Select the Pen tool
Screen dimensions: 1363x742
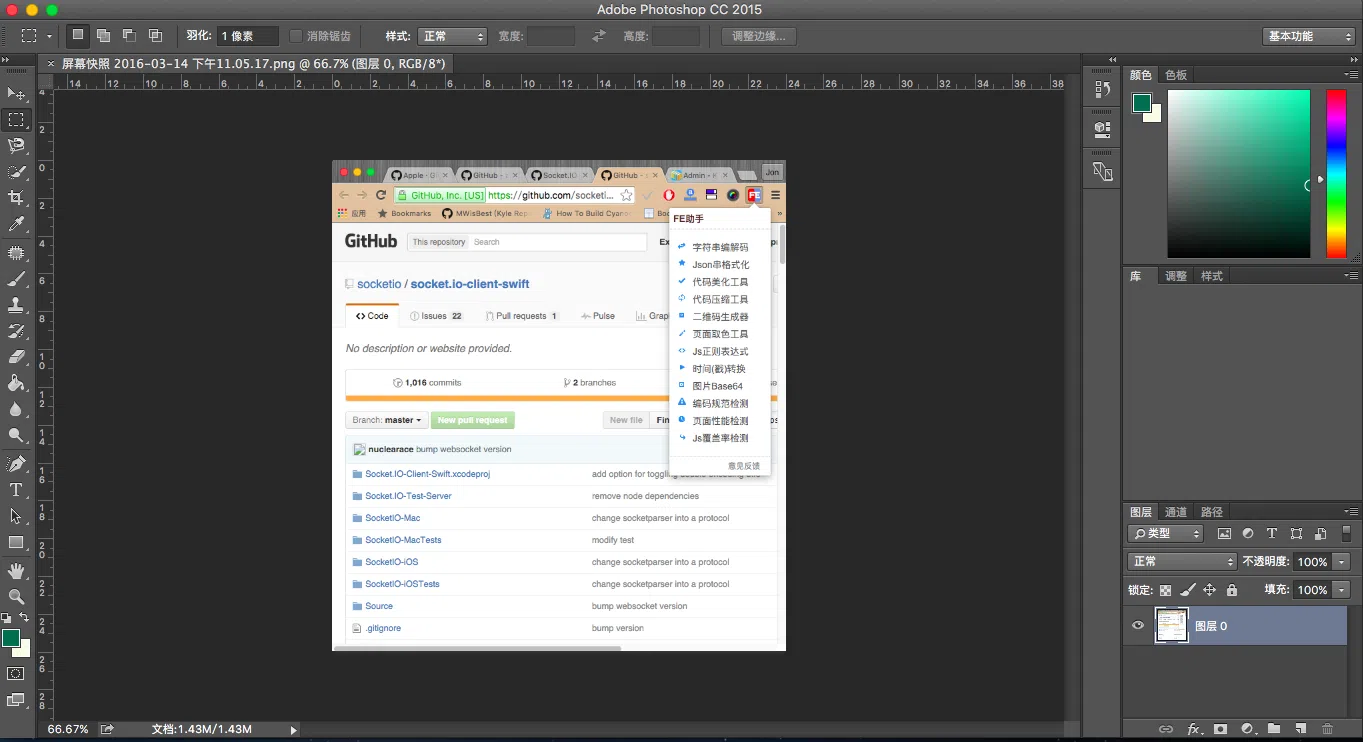pos(16,463)
